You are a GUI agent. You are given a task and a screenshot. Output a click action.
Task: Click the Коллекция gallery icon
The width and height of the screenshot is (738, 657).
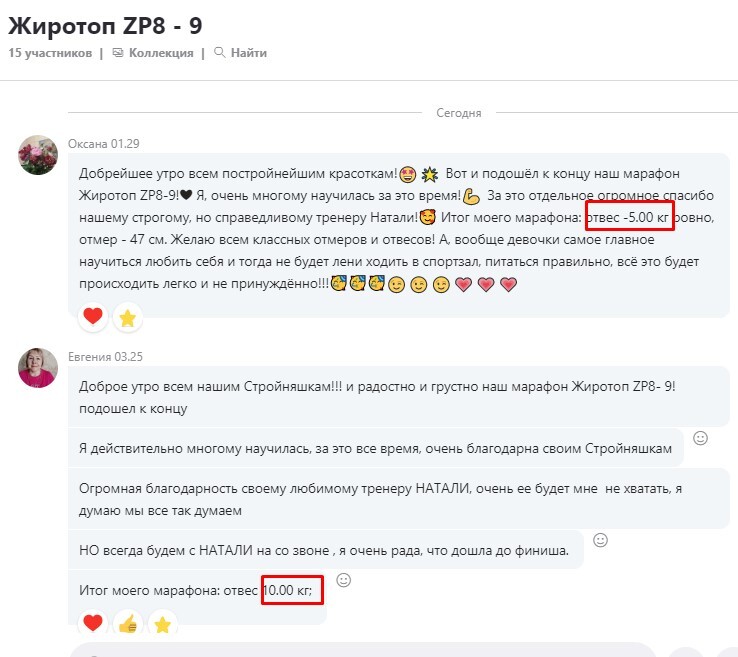pyautogui.click(x=118, y=53)
